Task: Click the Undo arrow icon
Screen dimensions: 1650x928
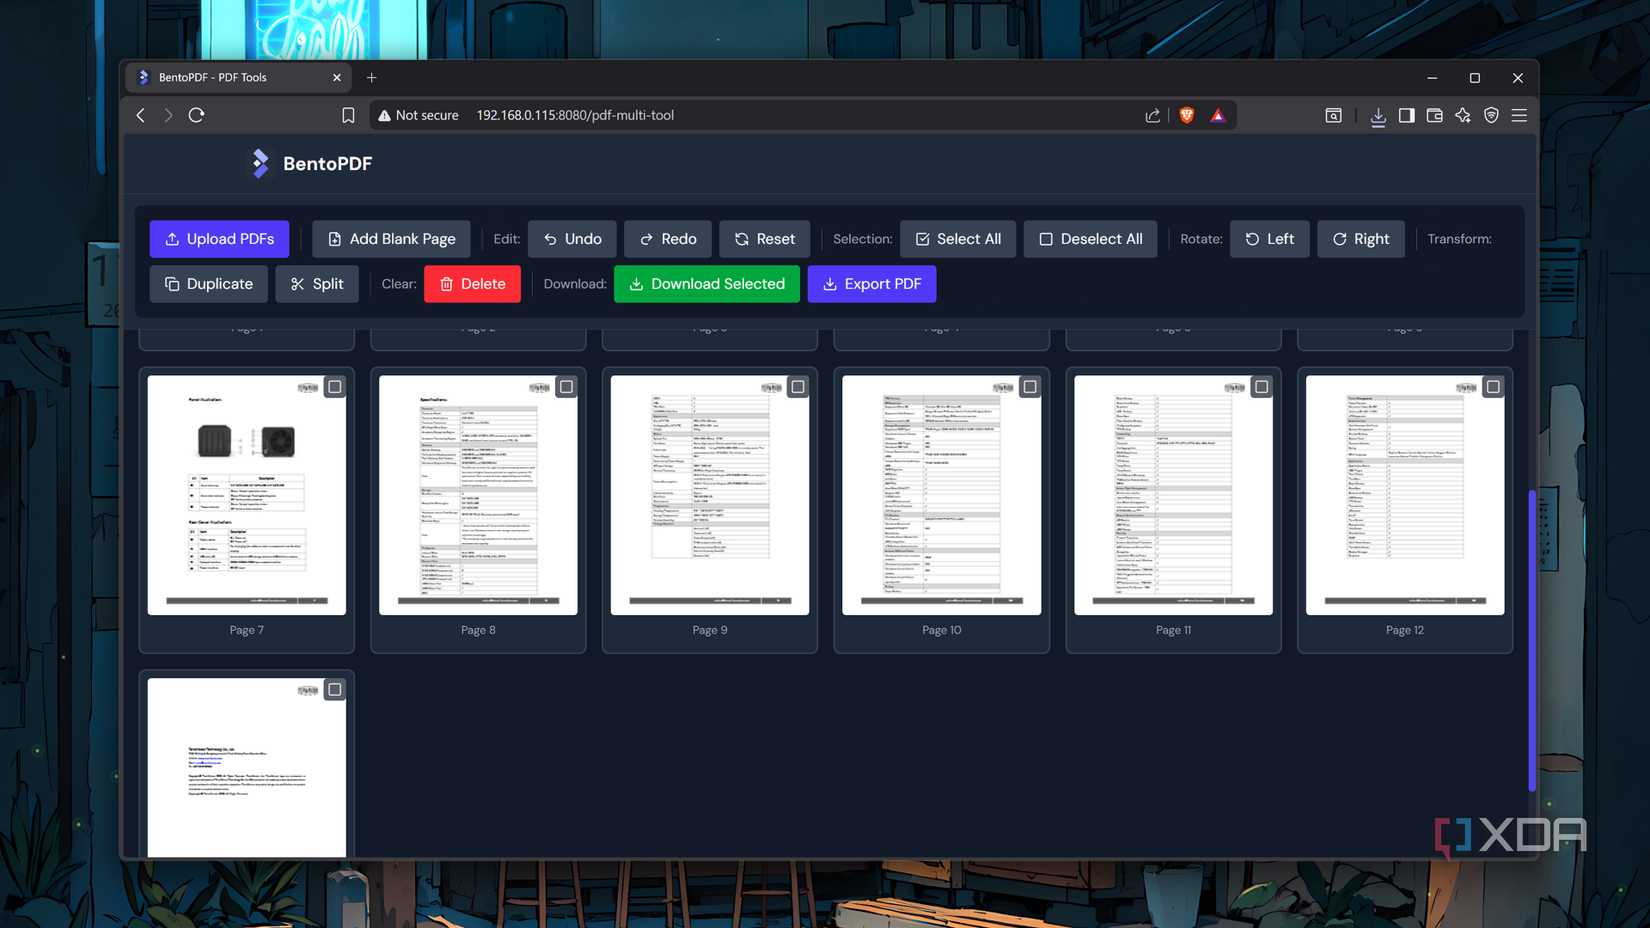Action: 549,239
